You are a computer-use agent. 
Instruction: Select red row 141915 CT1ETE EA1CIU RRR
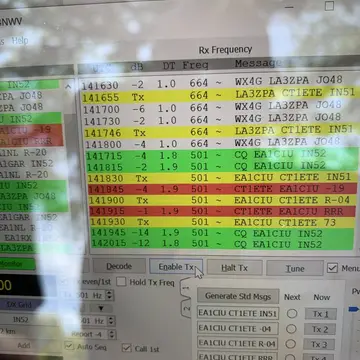click(222, 211)
